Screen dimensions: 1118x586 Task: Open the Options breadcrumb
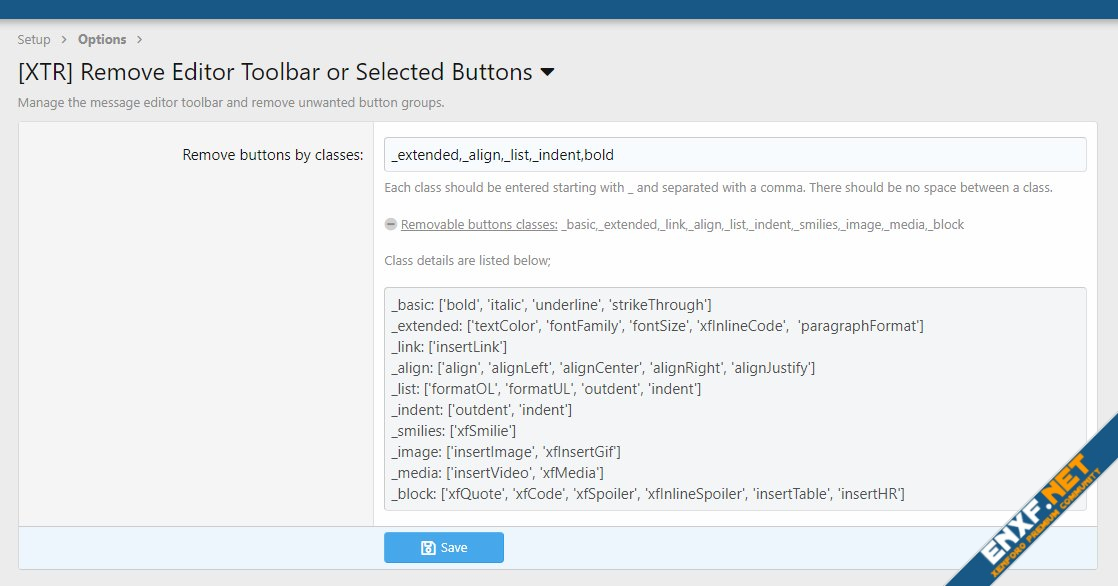[x=102, y=40]
